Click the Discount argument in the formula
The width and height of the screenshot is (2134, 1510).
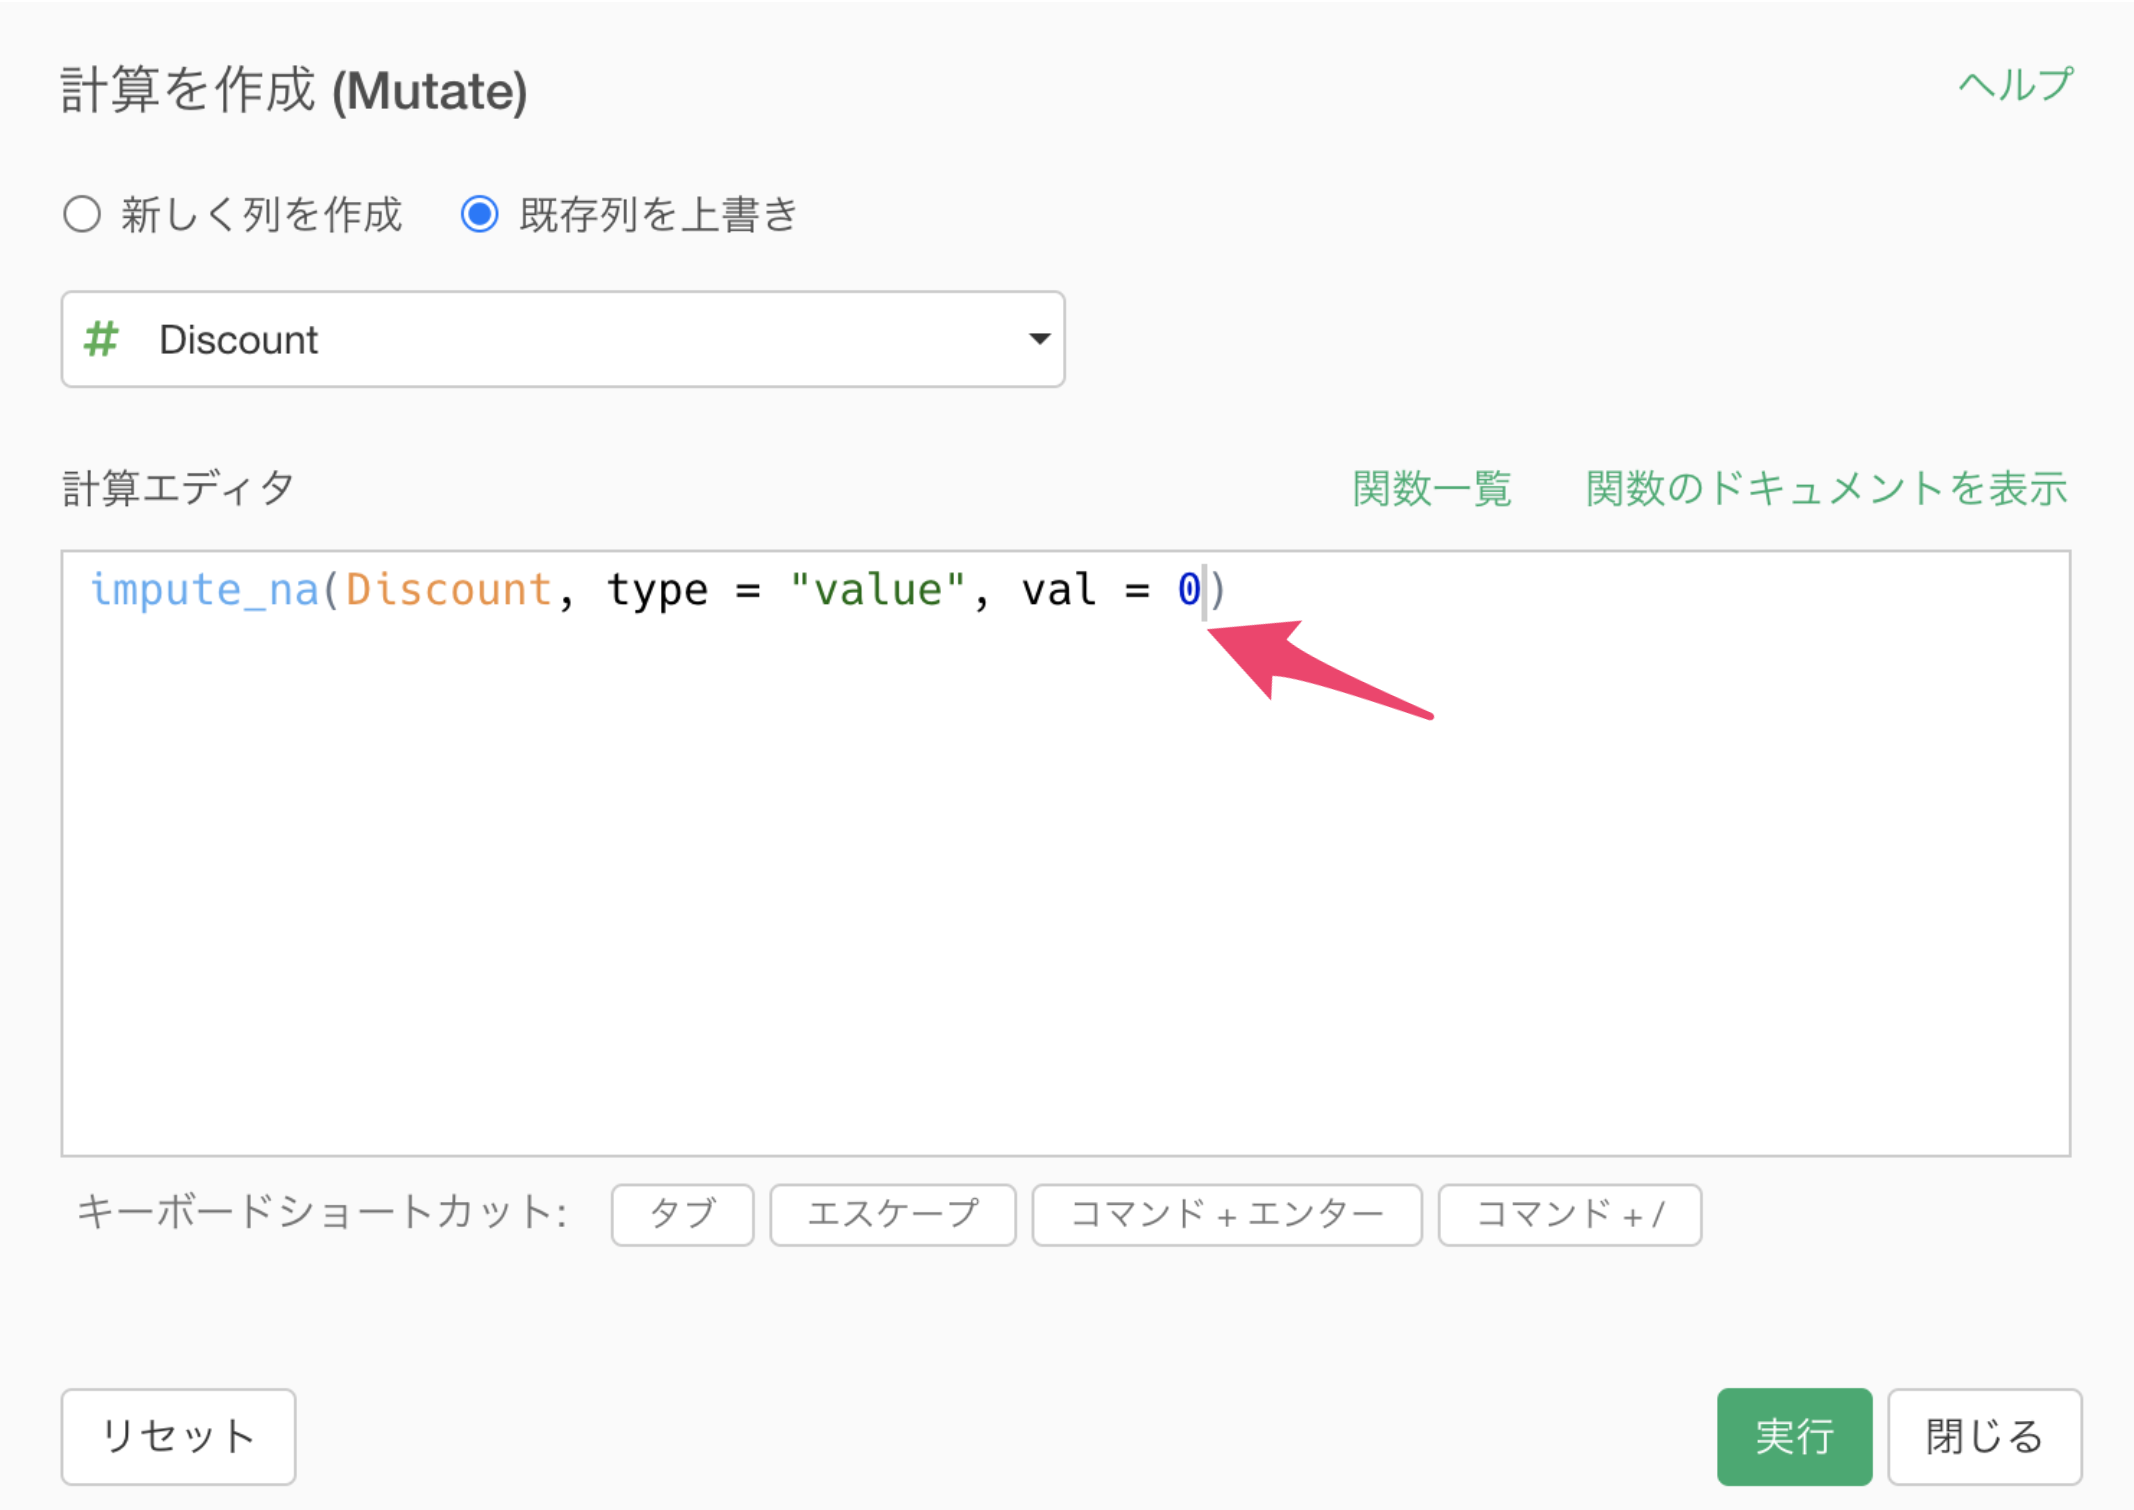448,589
